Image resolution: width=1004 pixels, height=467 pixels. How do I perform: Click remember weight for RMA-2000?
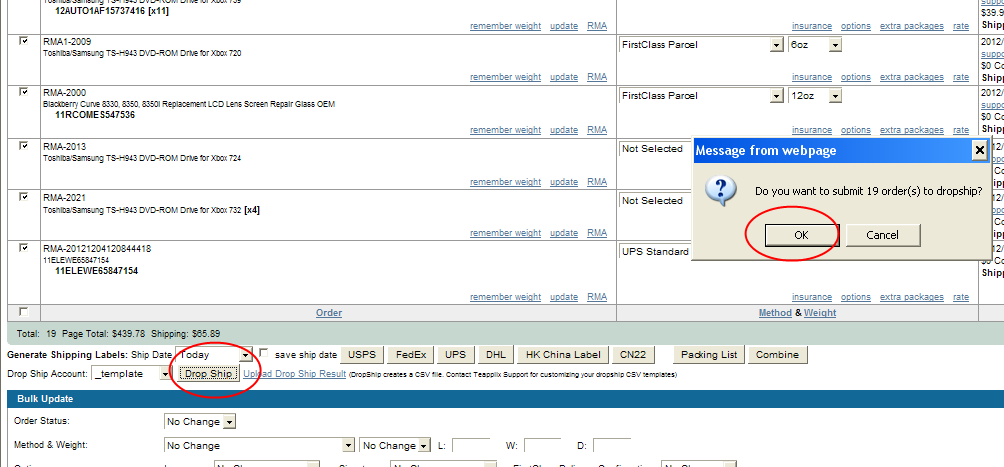click(505, 130)
